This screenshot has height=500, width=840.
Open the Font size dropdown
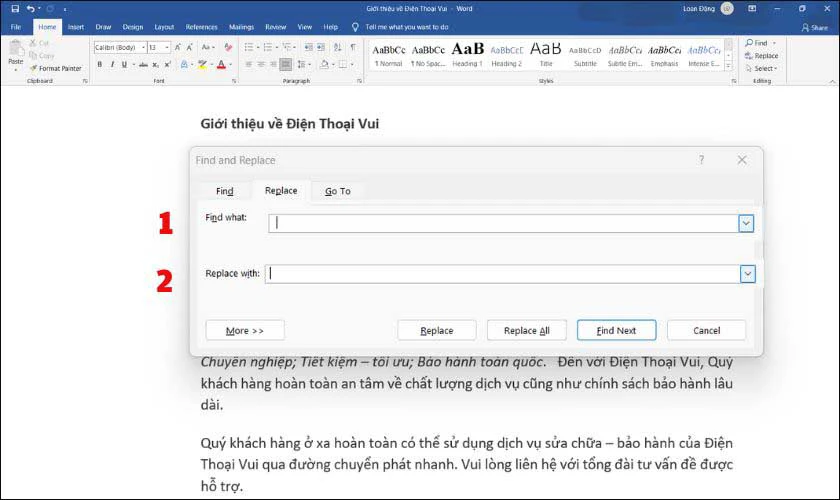pos(167,47)
